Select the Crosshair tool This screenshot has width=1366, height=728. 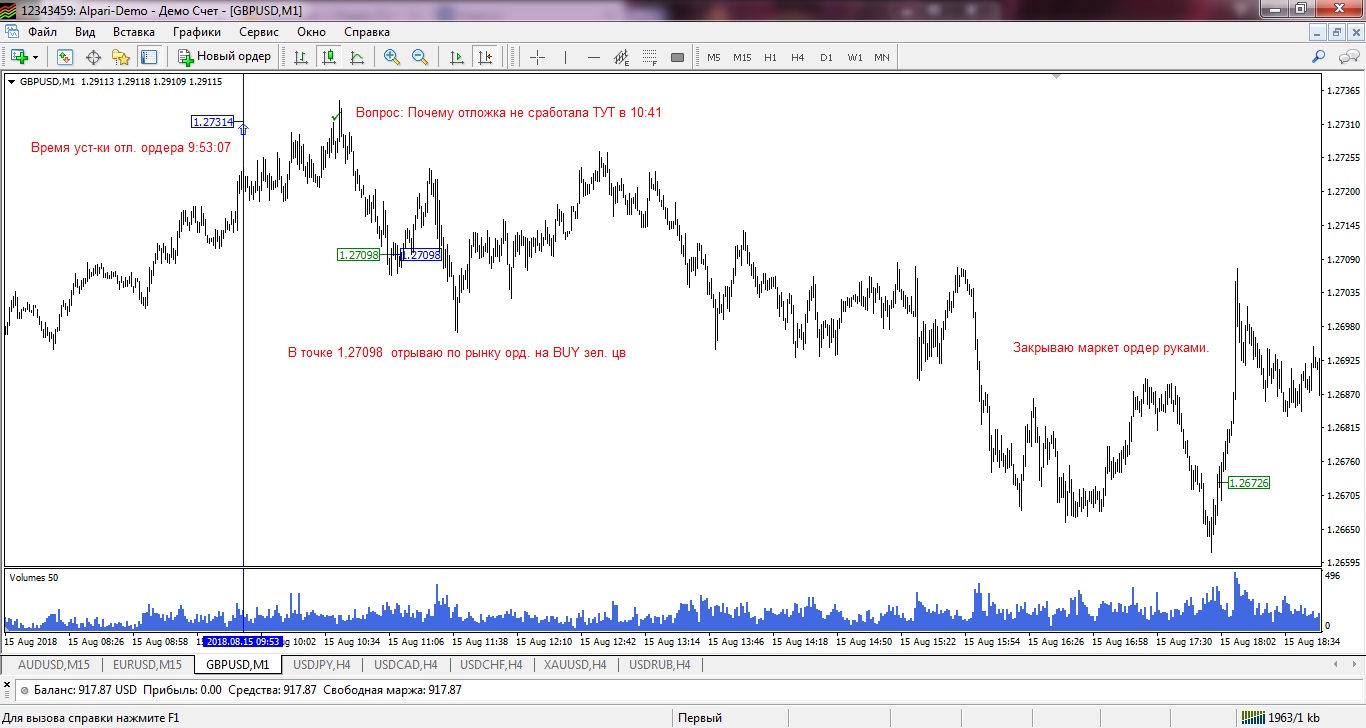(x=537, y=57)
